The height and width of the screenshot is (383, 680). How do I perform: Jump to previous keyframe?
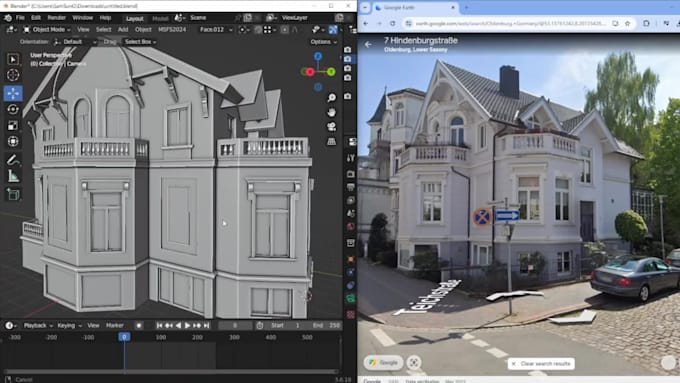169,325
